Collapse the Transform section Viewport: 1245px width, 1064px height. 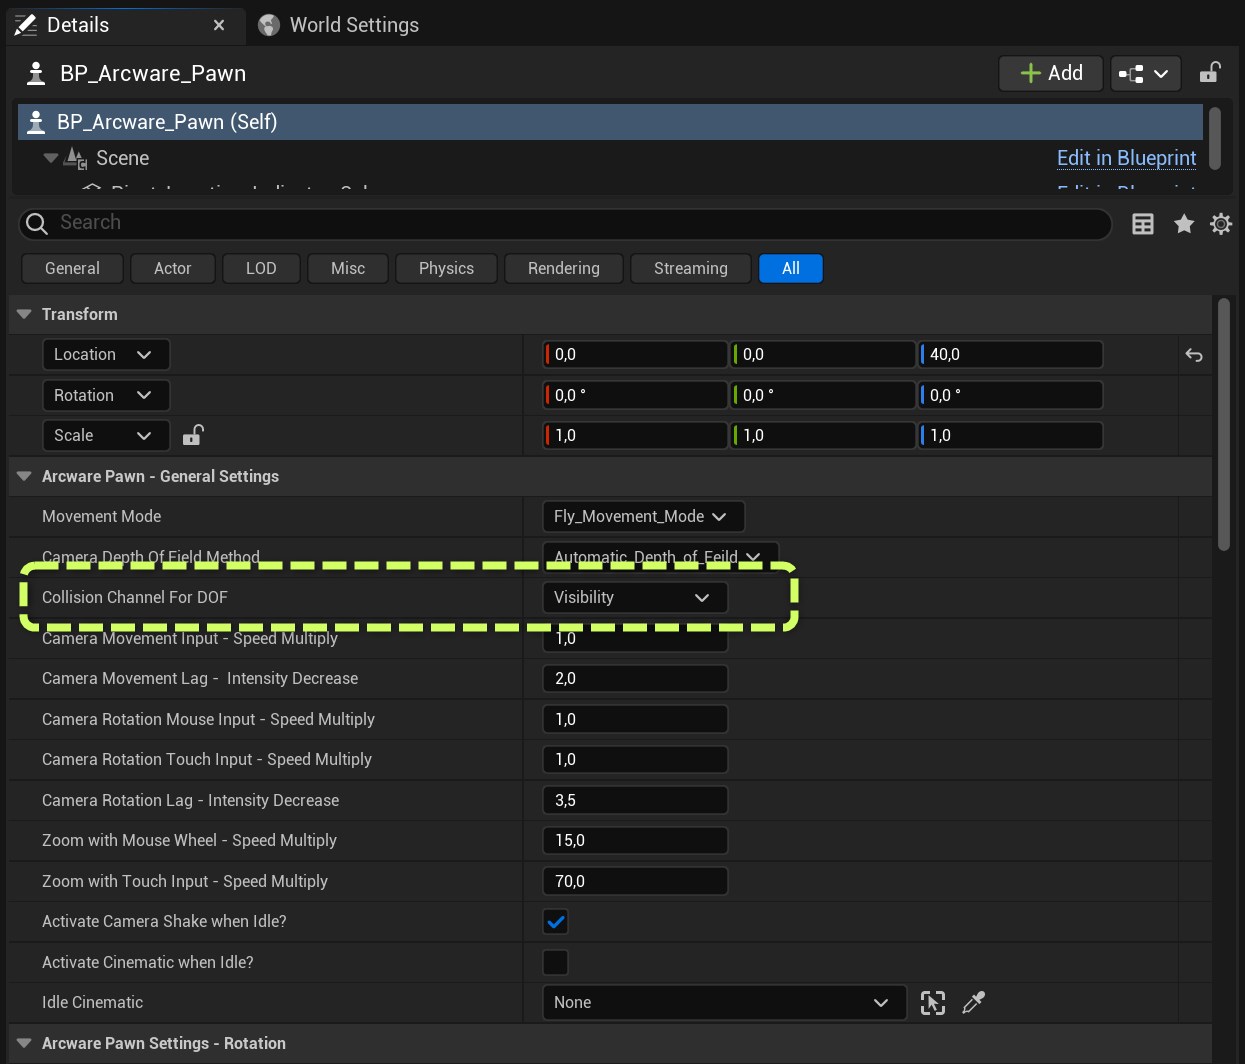click(x=25, y=315)
